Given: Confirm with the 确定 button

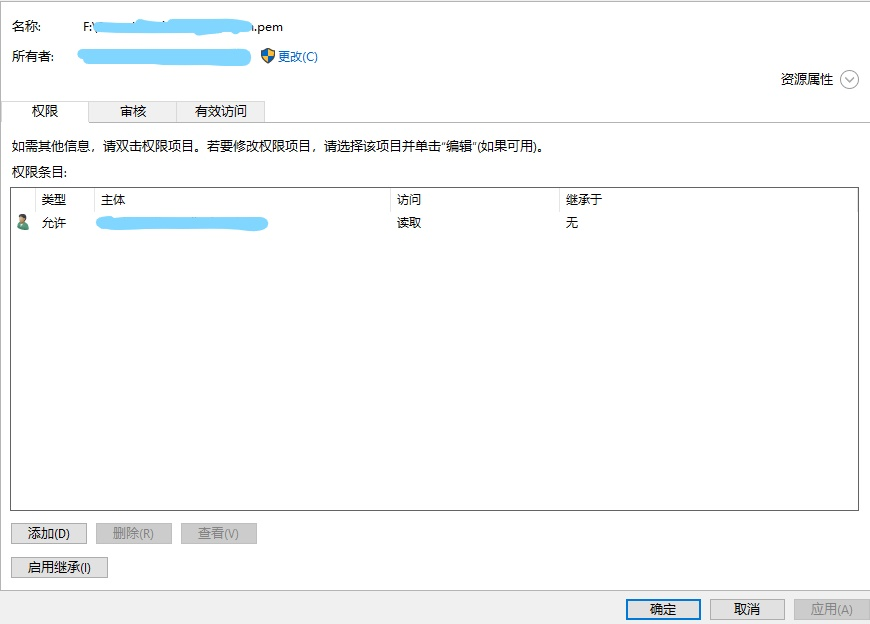Looking at the screenshot, I should (663, 609).
